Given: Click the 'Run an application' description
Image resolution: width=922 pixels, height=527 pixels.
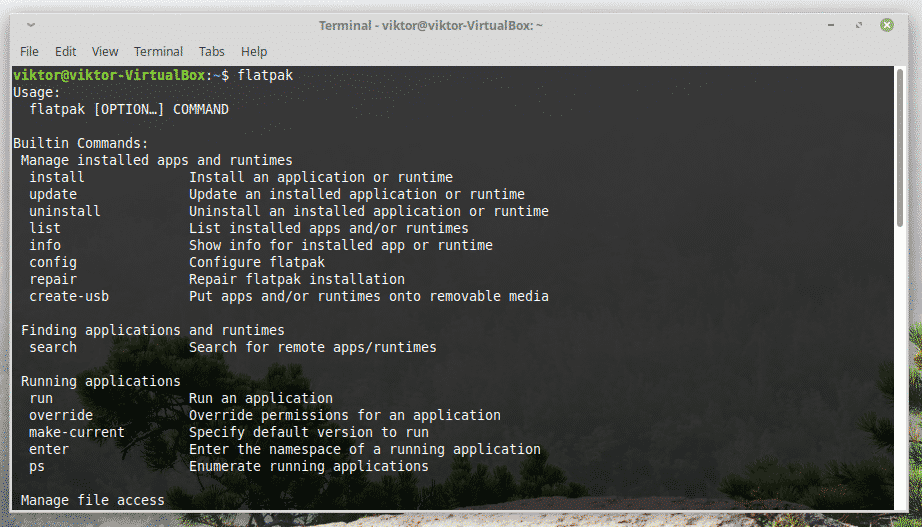Looking at the screenshot, I should click(261, 399).
